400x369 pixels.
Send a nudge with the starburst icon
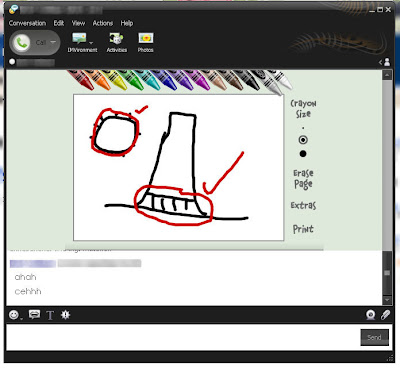click(x=65, y=314)
